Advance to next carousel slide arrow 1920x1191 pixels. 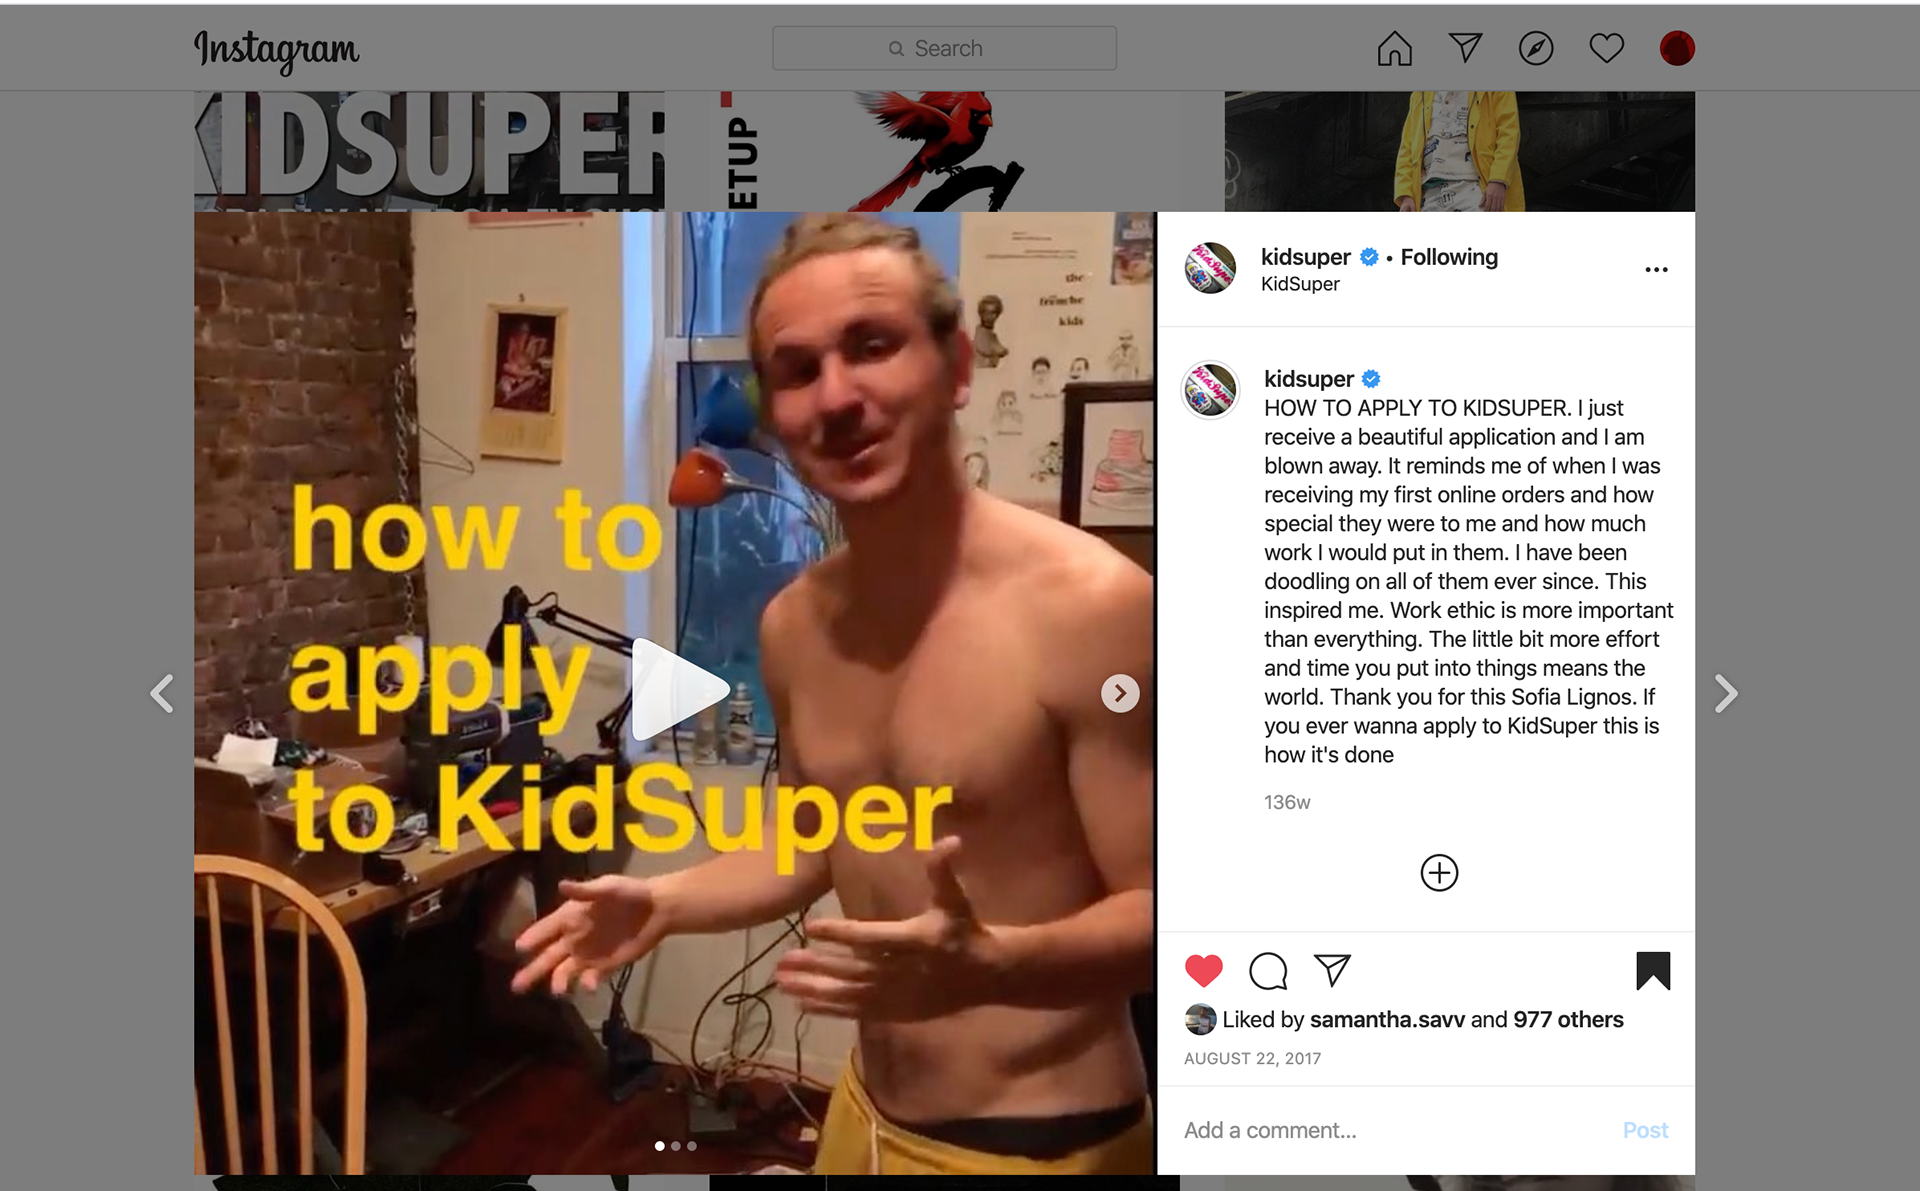(x=1120, y=693)
